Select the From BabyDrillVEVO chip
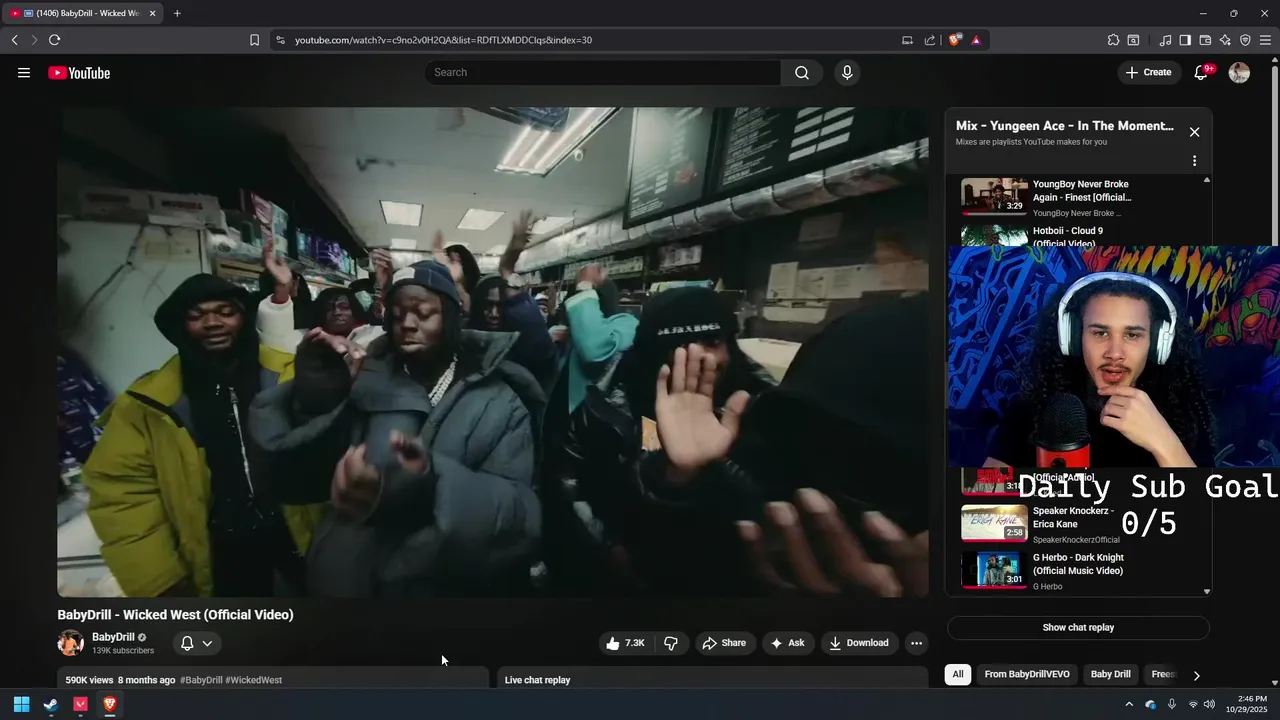 pos(1027,674)
